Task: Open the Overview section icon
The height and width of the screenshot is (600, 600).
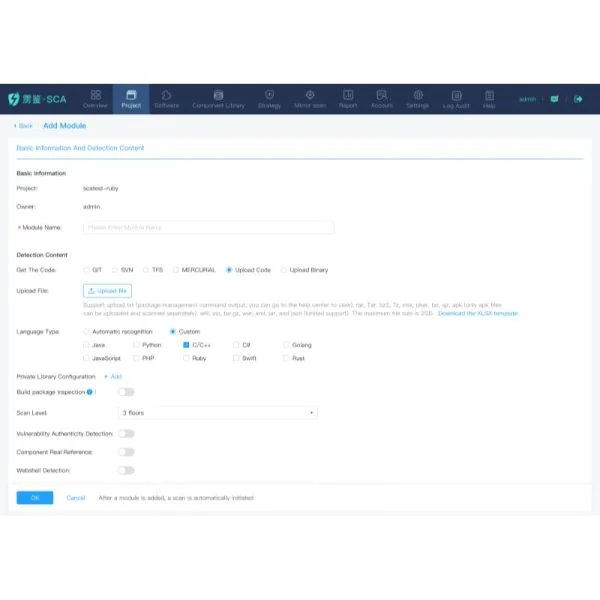Action: (96, 95)
